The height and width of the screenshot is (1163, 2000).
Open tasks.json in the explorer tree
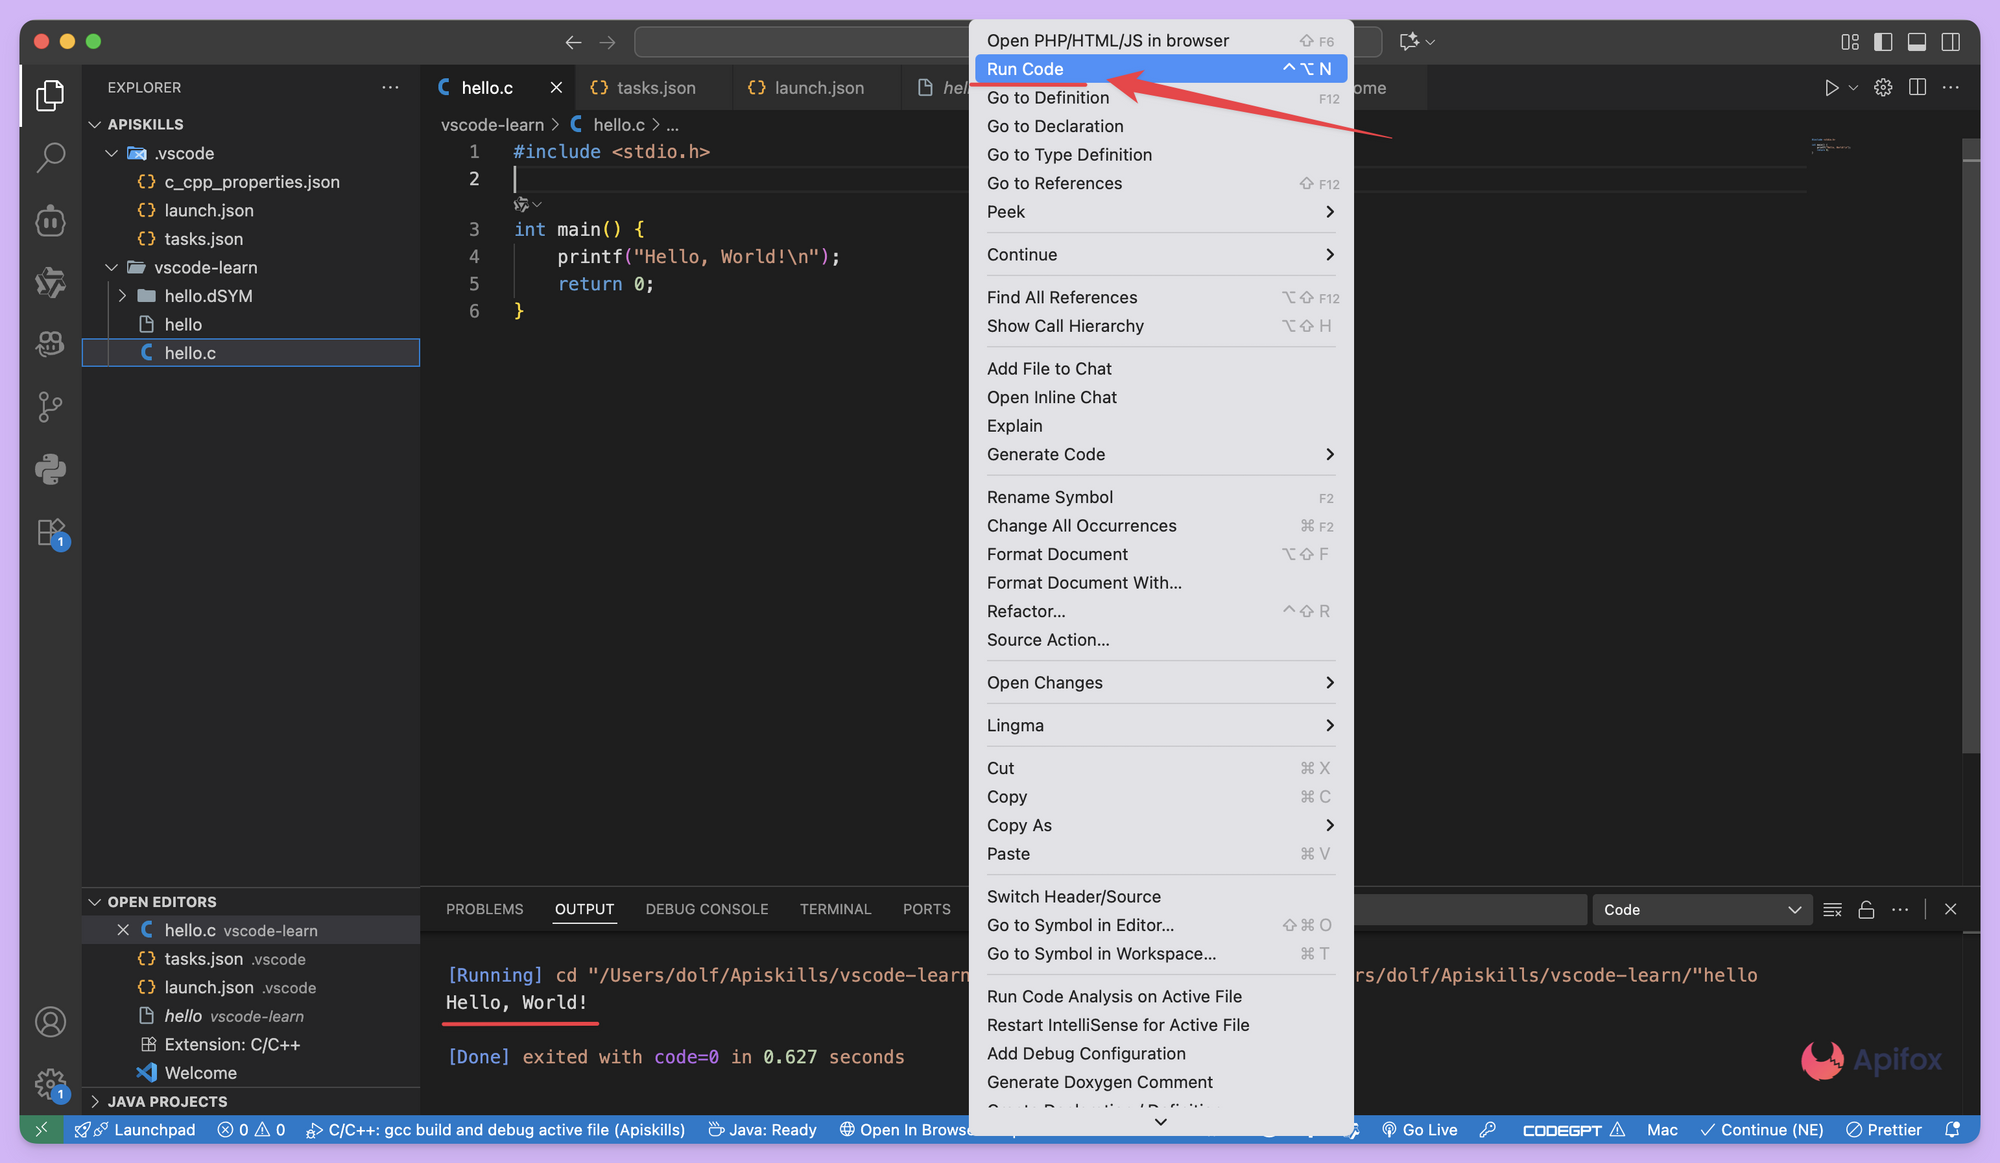(x=203, y=239)
